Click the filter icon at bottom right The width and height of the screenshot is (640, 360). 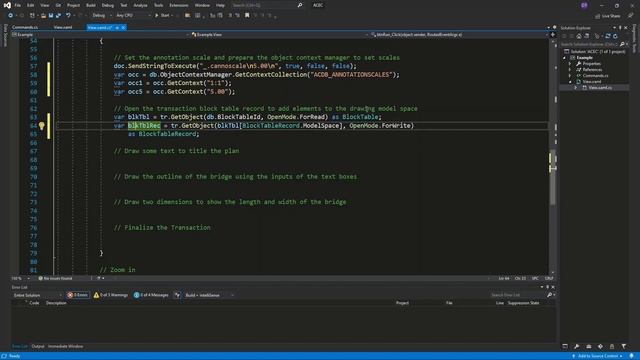coord(624,346)
